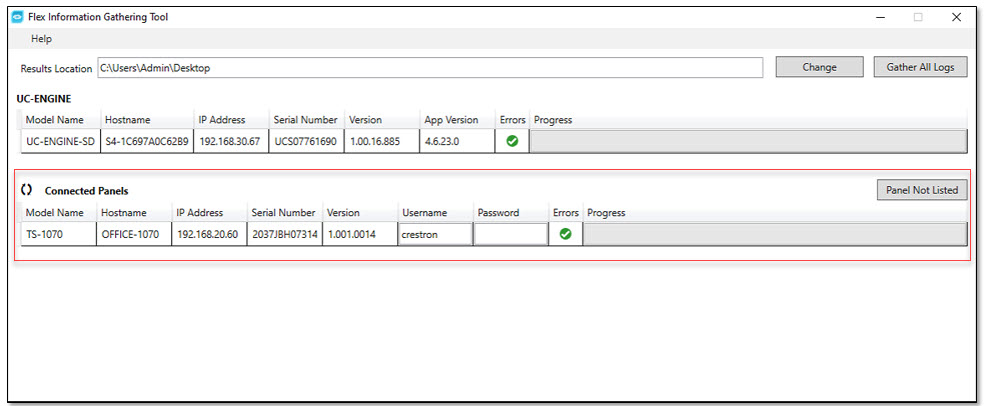
Task: Click the 192.168.30.67 IP address cell
Action: 229,141
